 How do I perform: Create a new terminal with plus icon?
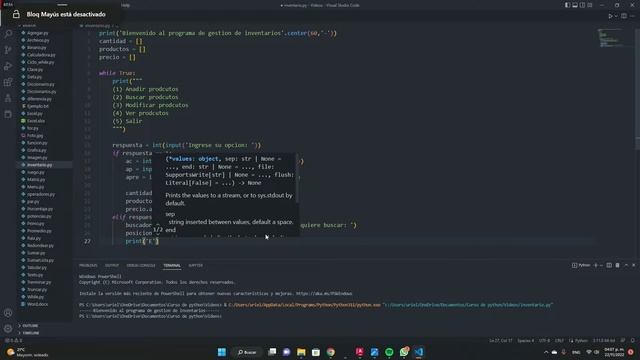pyautogui.click(x=596, y=265)
